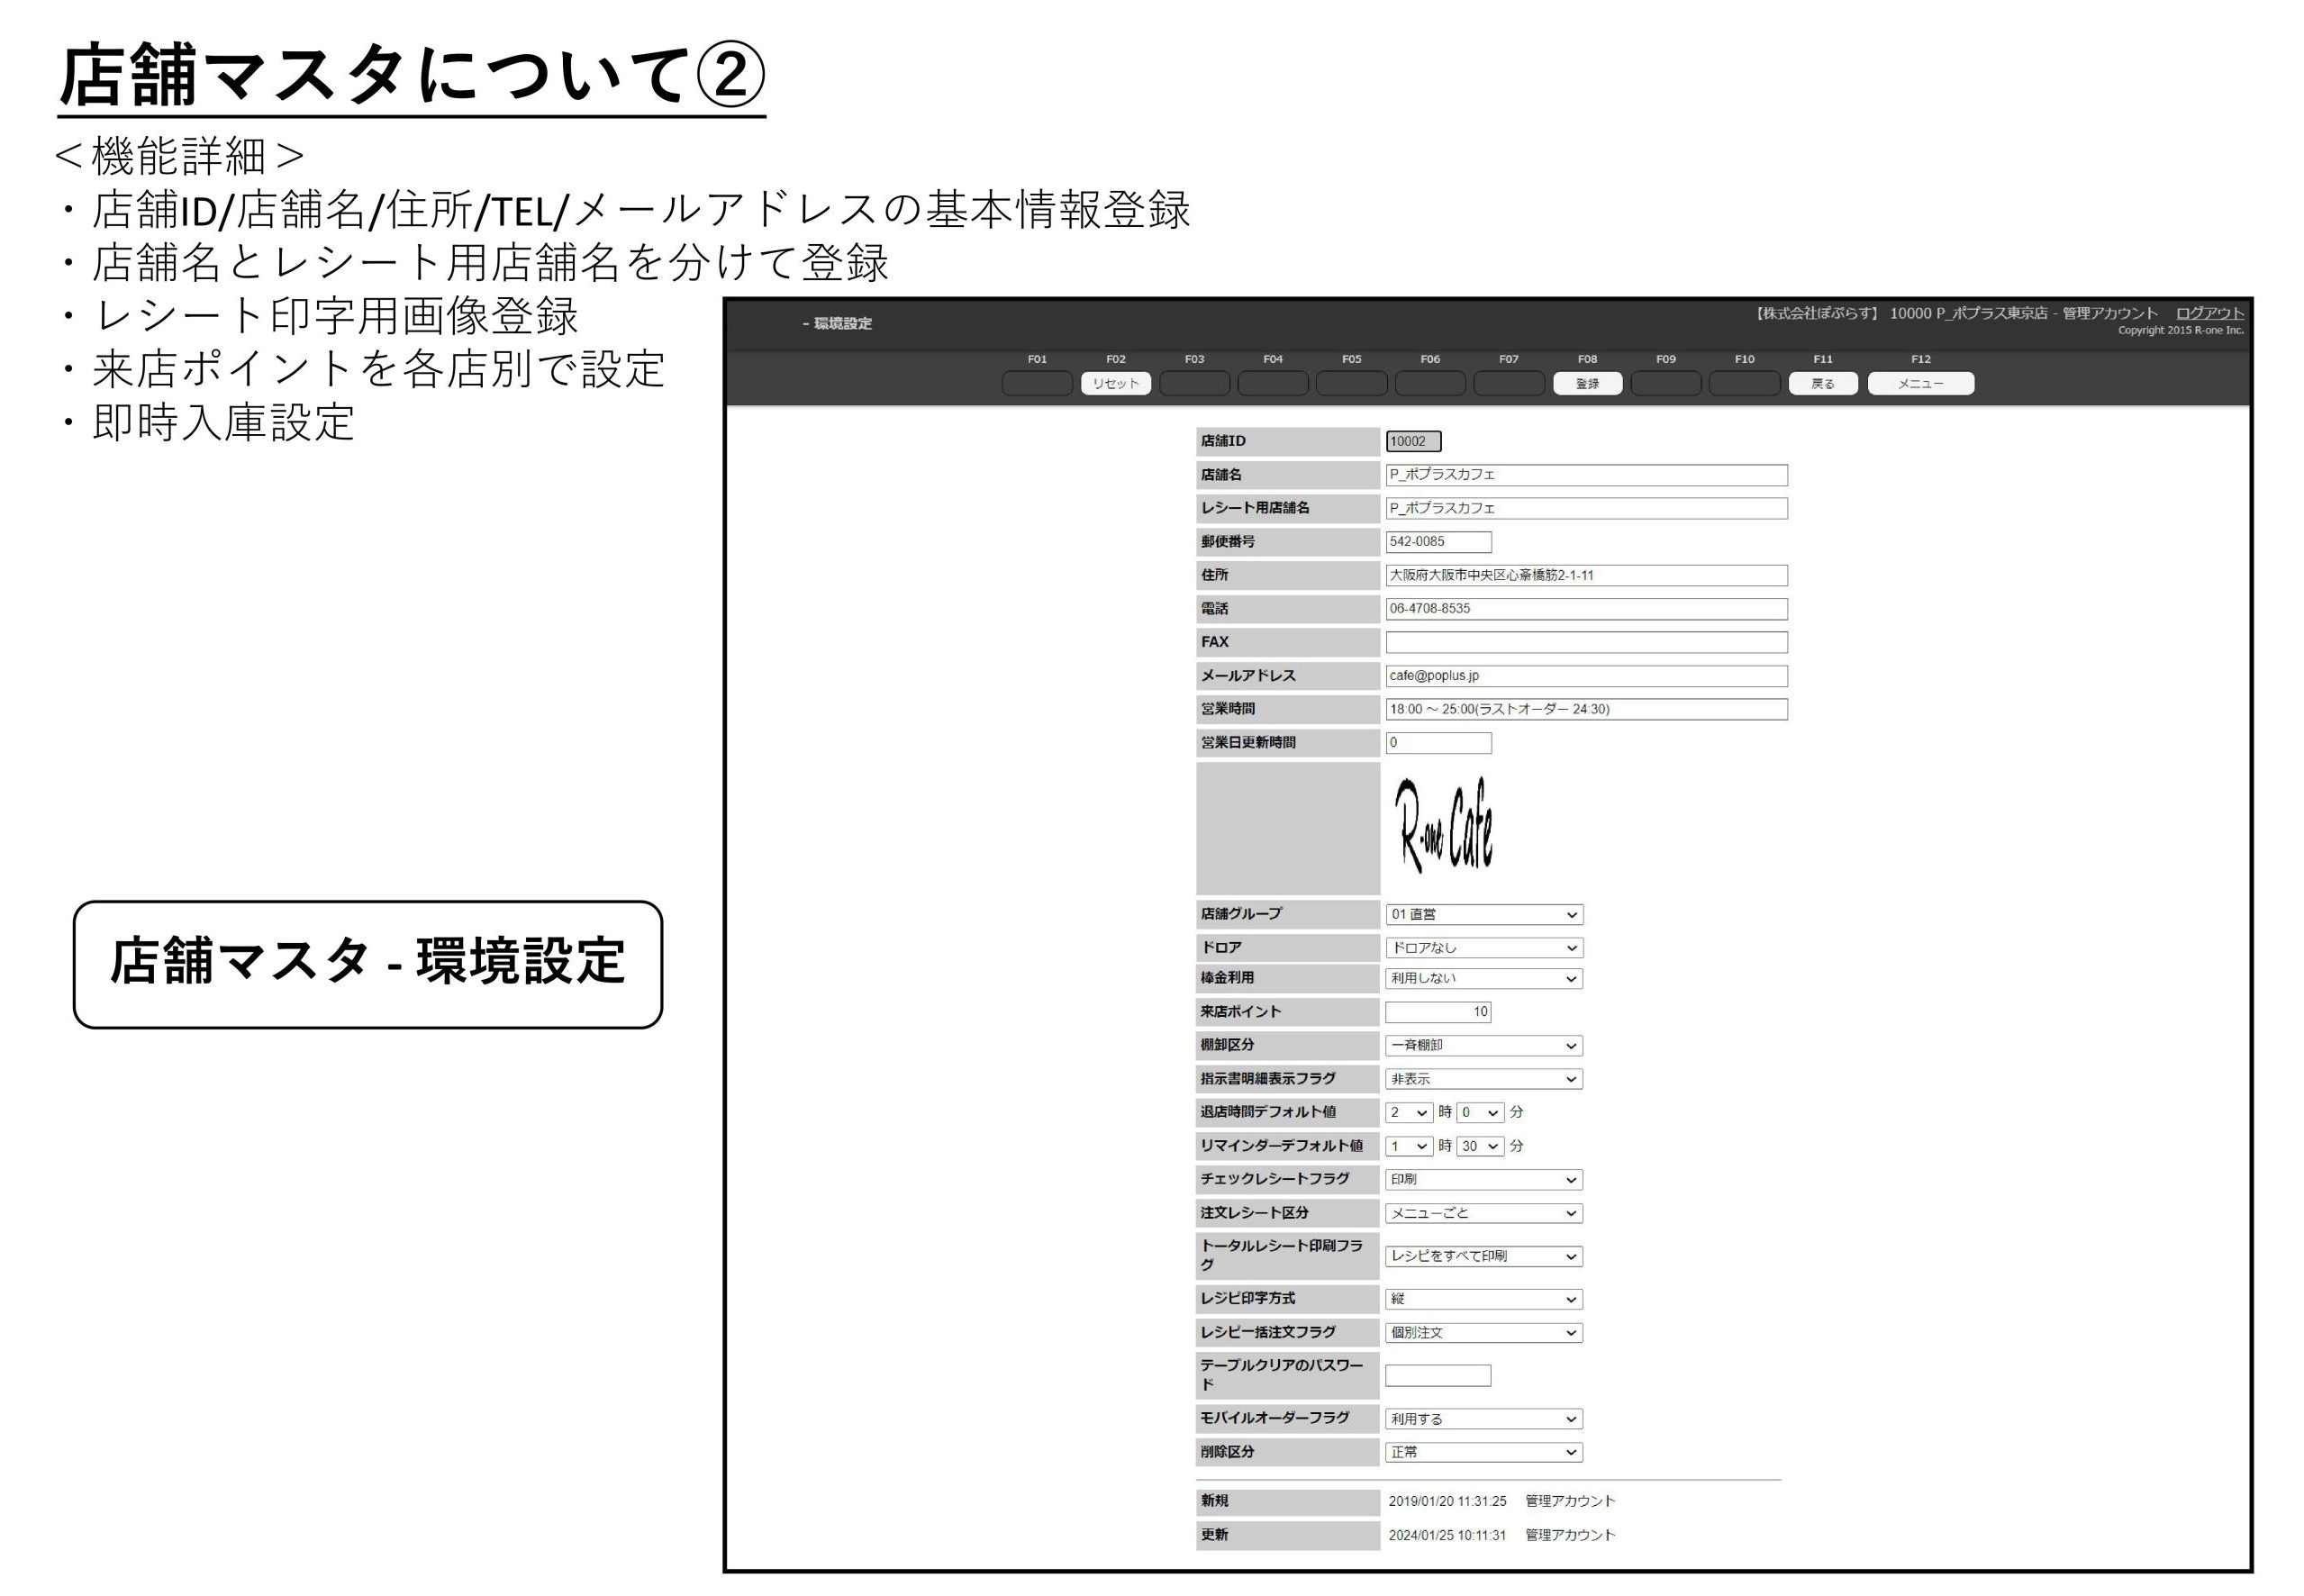Click the 来店ポイント input field

click(1437, 1011)
